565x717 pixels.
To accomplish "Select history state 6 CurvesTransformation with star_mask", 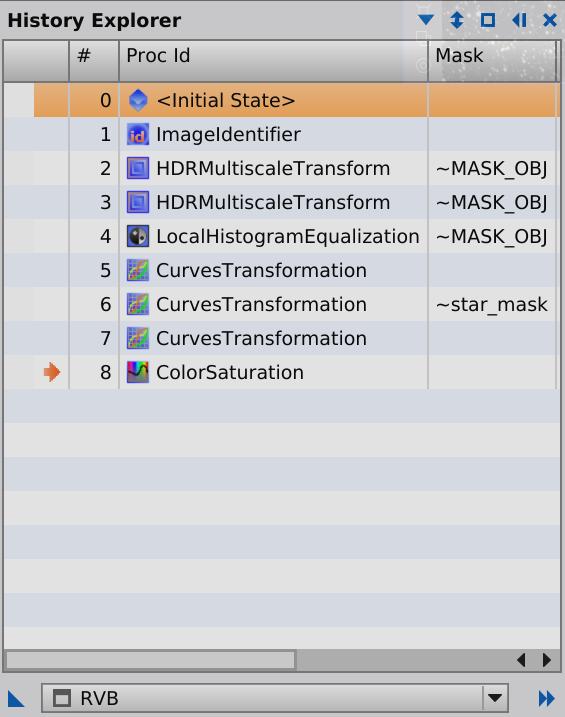I will 282,305.
